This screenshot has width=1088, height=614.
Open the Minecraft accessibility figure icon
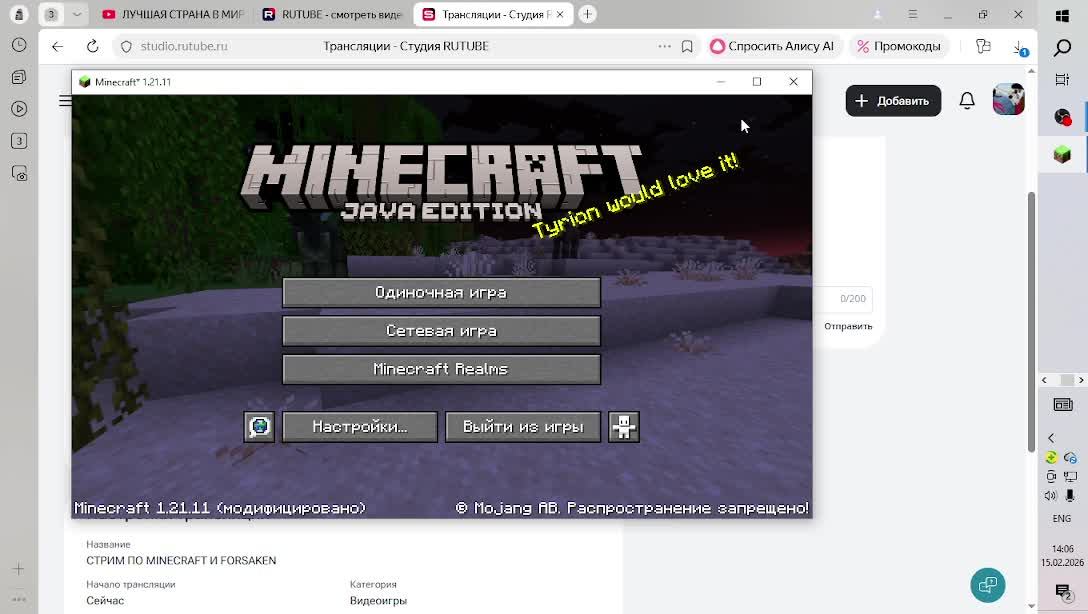[x=624, y=427]
